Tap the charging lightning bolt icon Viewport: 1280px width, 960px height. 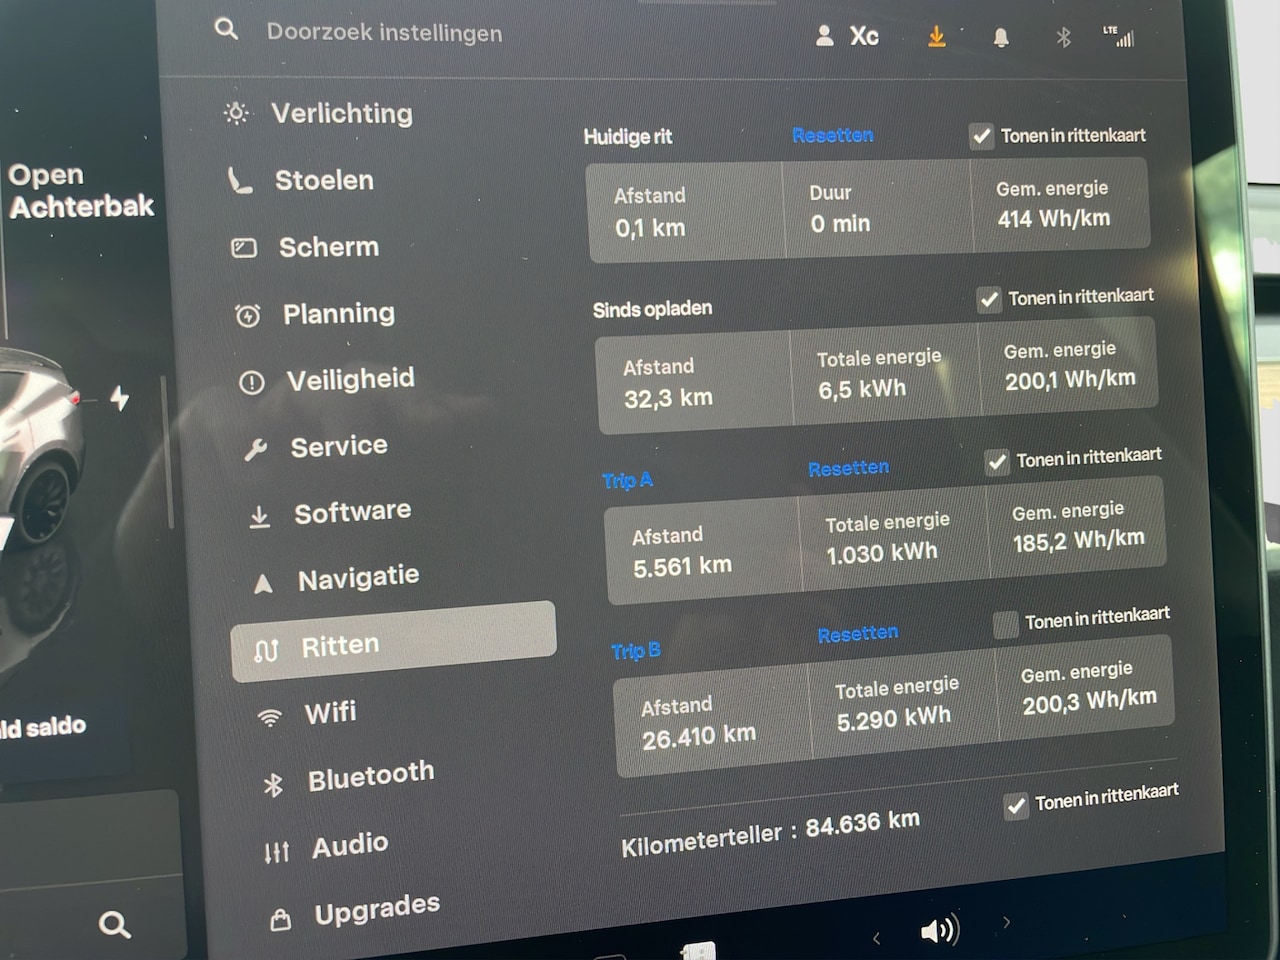[120, 398]
